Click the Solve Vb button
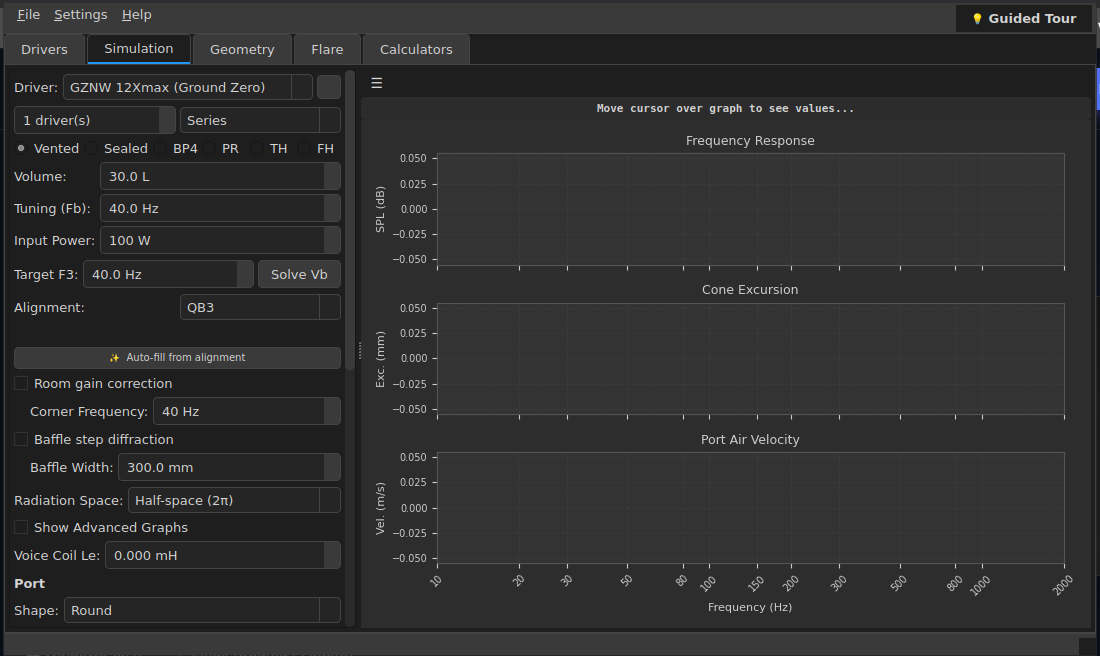Screen dimensions: 1100x656 pyautogui.click(x=300, y=274)
